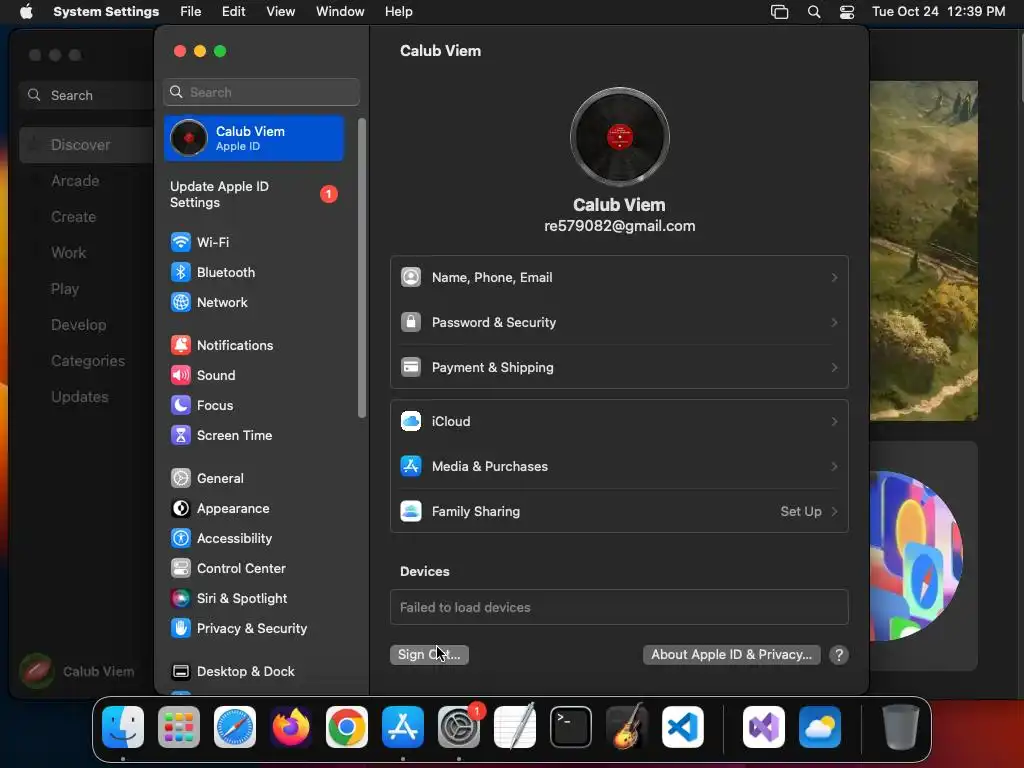Open the File menu
This screenshot has width=1024, height=768.
[x=191, y=12]
